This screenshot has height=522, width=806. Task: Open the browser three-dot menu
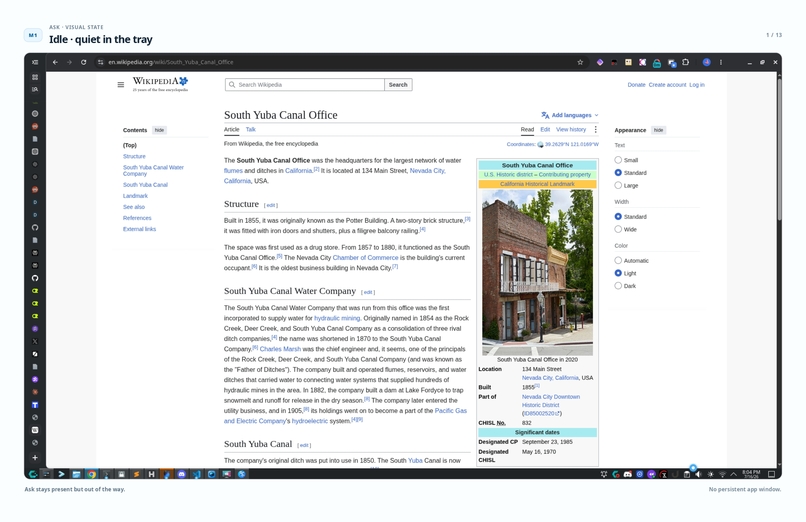click(721, 62)
